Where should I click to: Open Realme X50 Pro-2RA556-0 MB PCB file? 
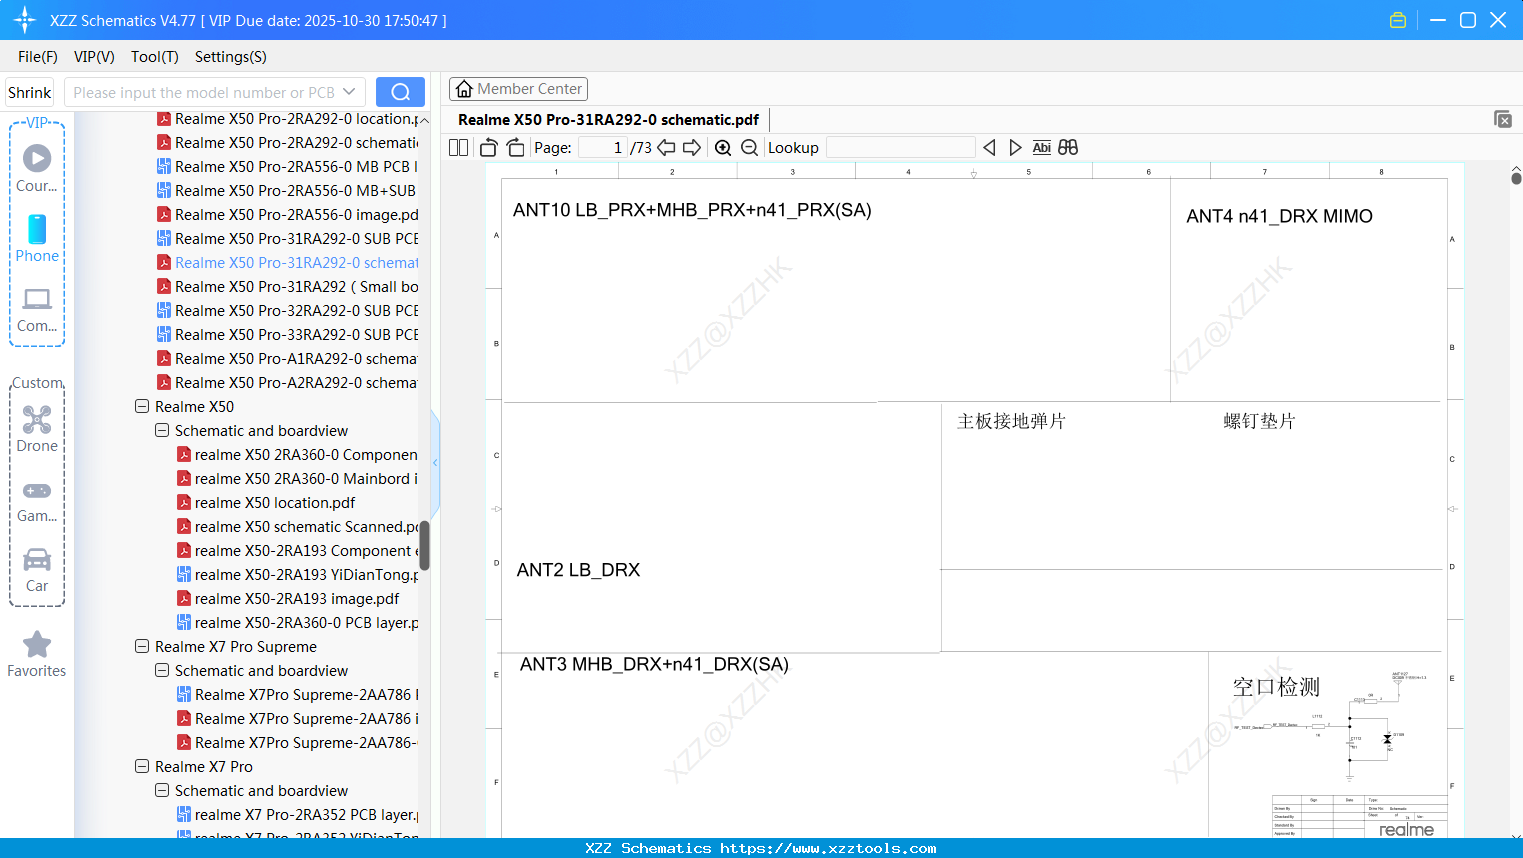287,167
